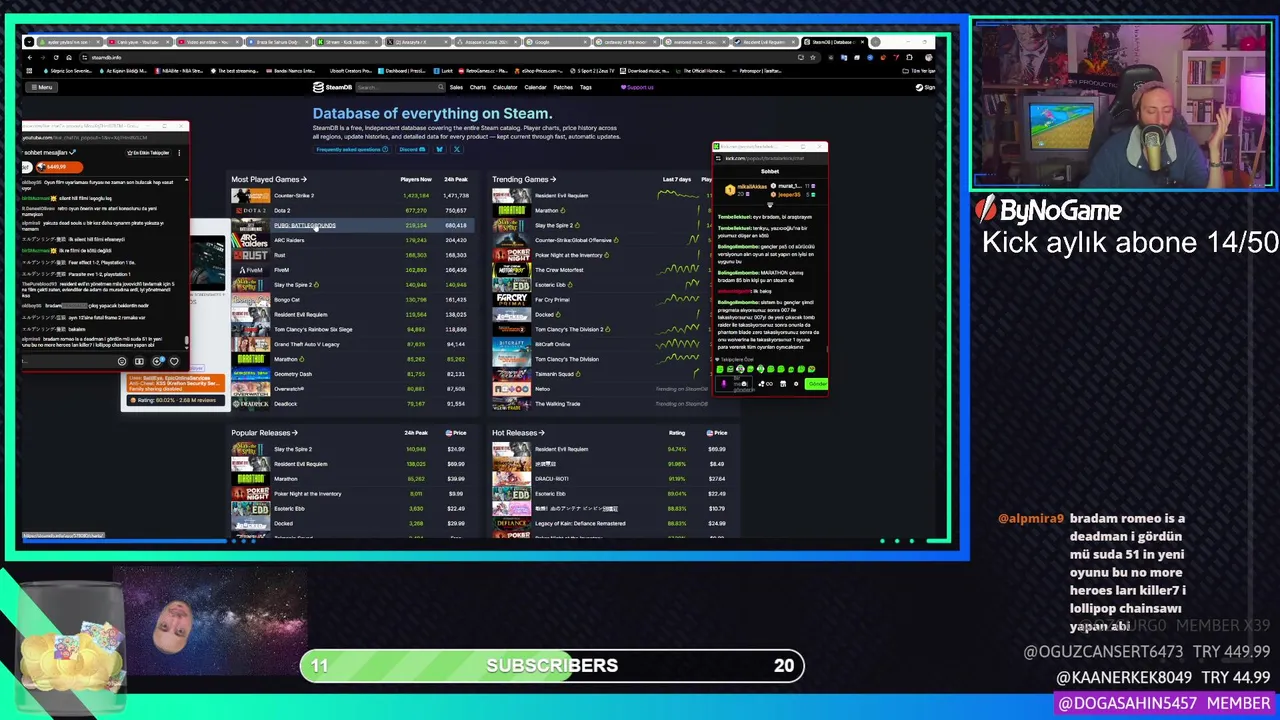Open the SteamDB Menu button
The width and height of the screenshot is (1280, 720).
tap(41, 87)
